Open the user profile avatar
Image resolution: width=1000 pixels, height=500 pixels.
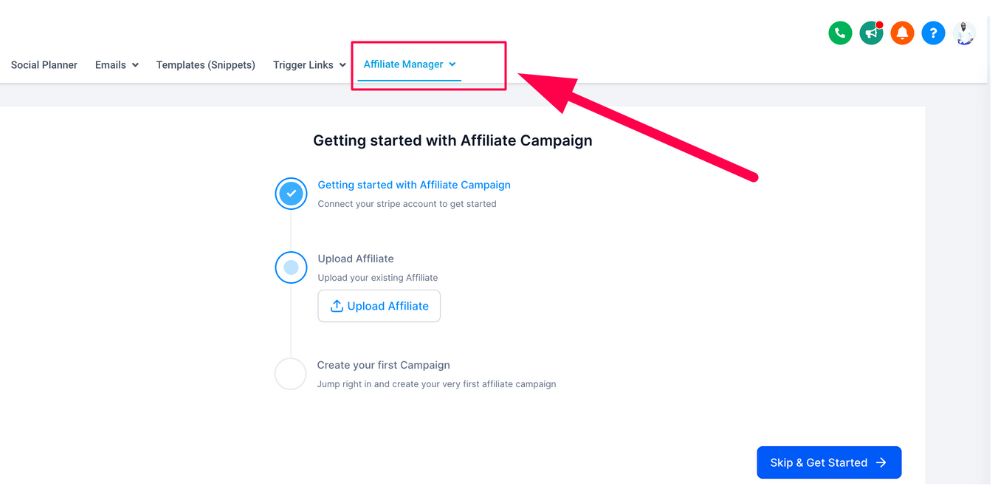[x=964, y=33]
